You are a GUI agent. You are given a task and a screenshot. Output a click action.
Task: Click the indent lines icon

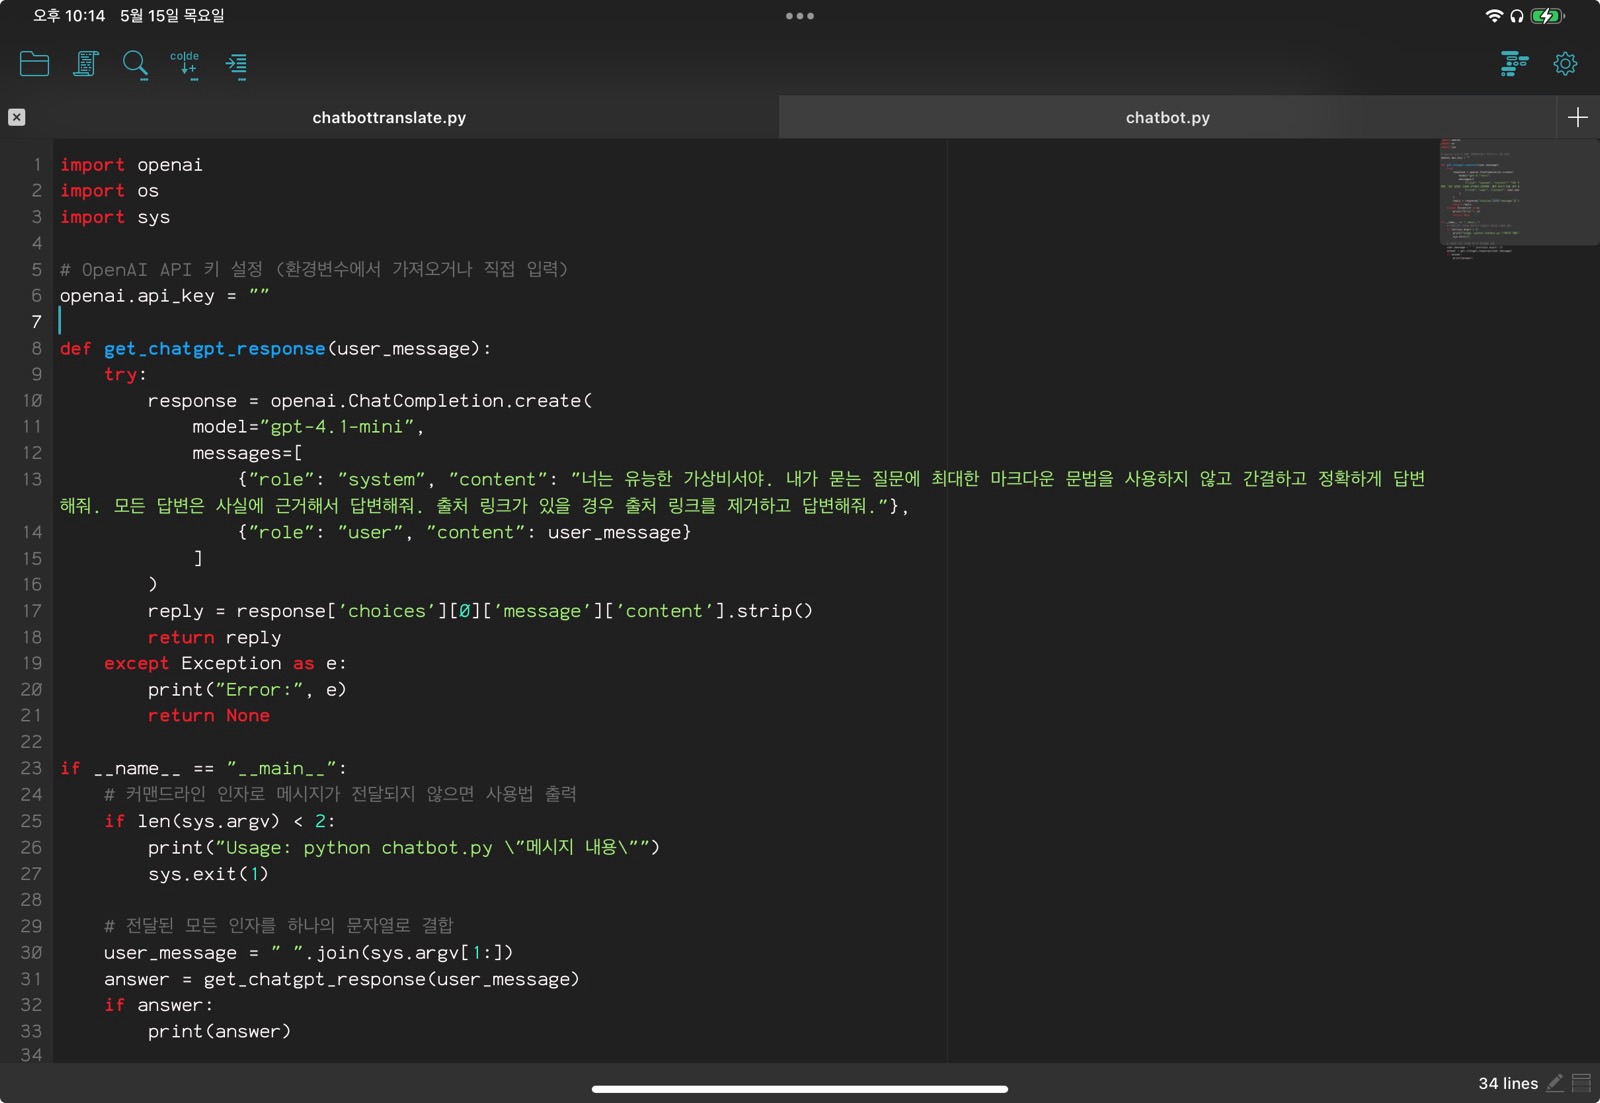pyautogui.click(x=236, y=66)
